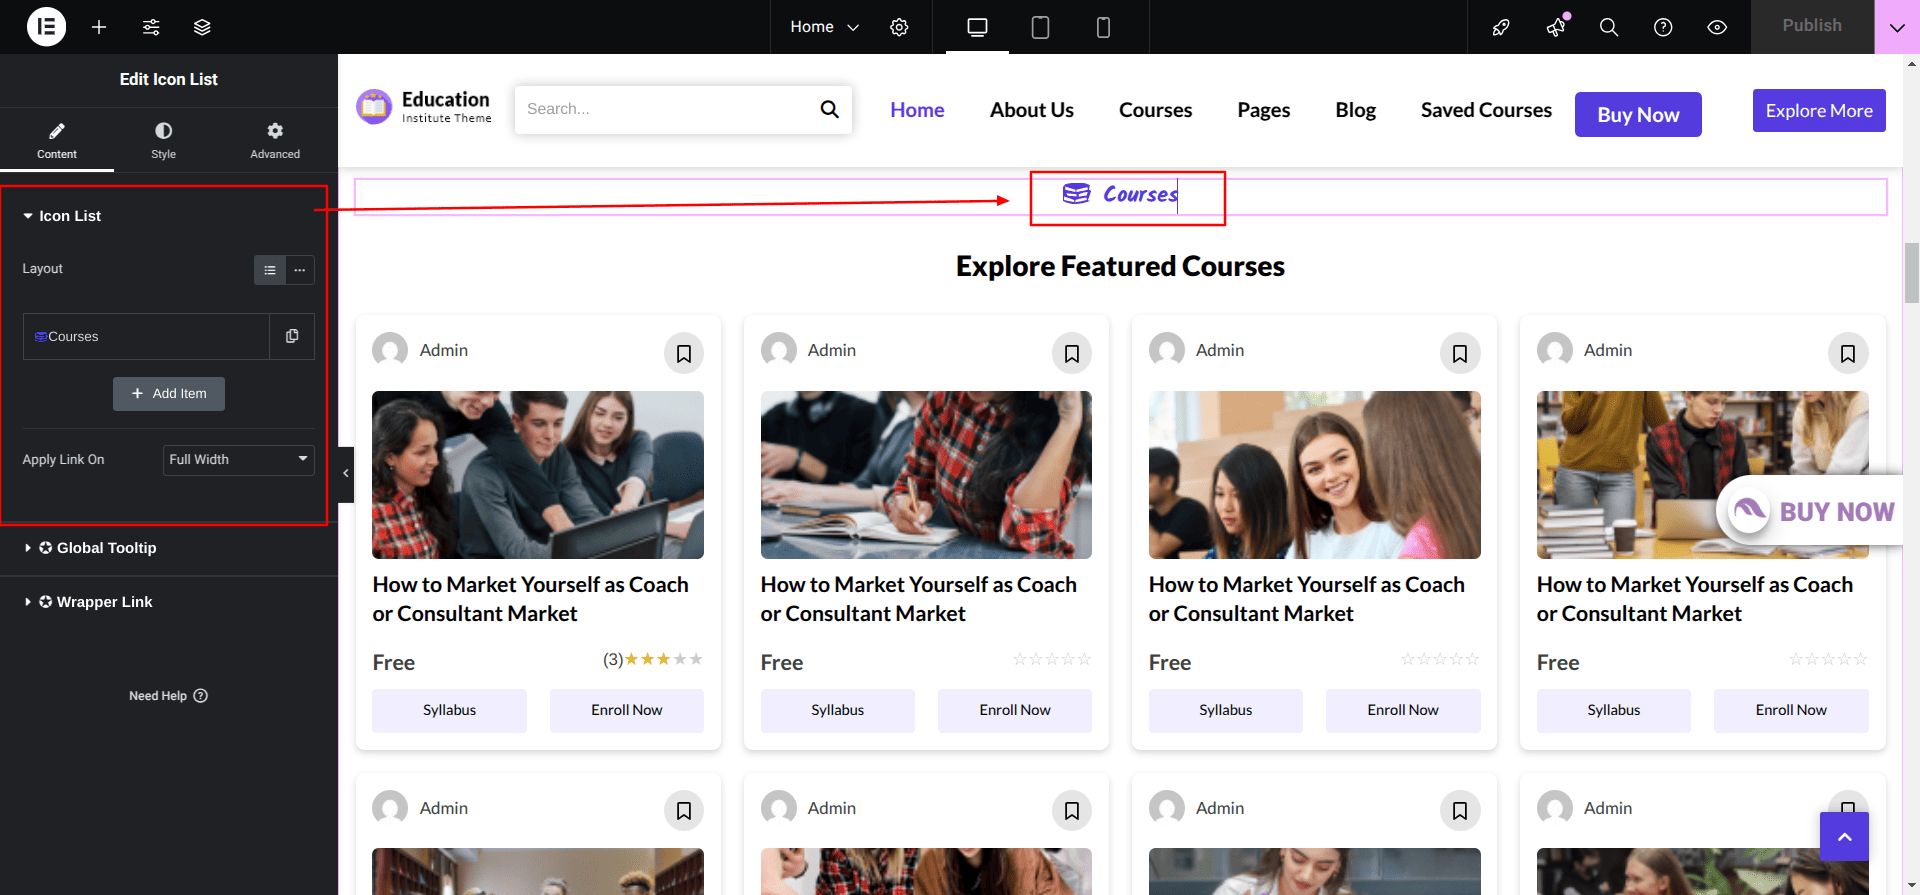Switch to tablet preview mode
Screen dimensions: 1920x895
(x=1040, y=27)
